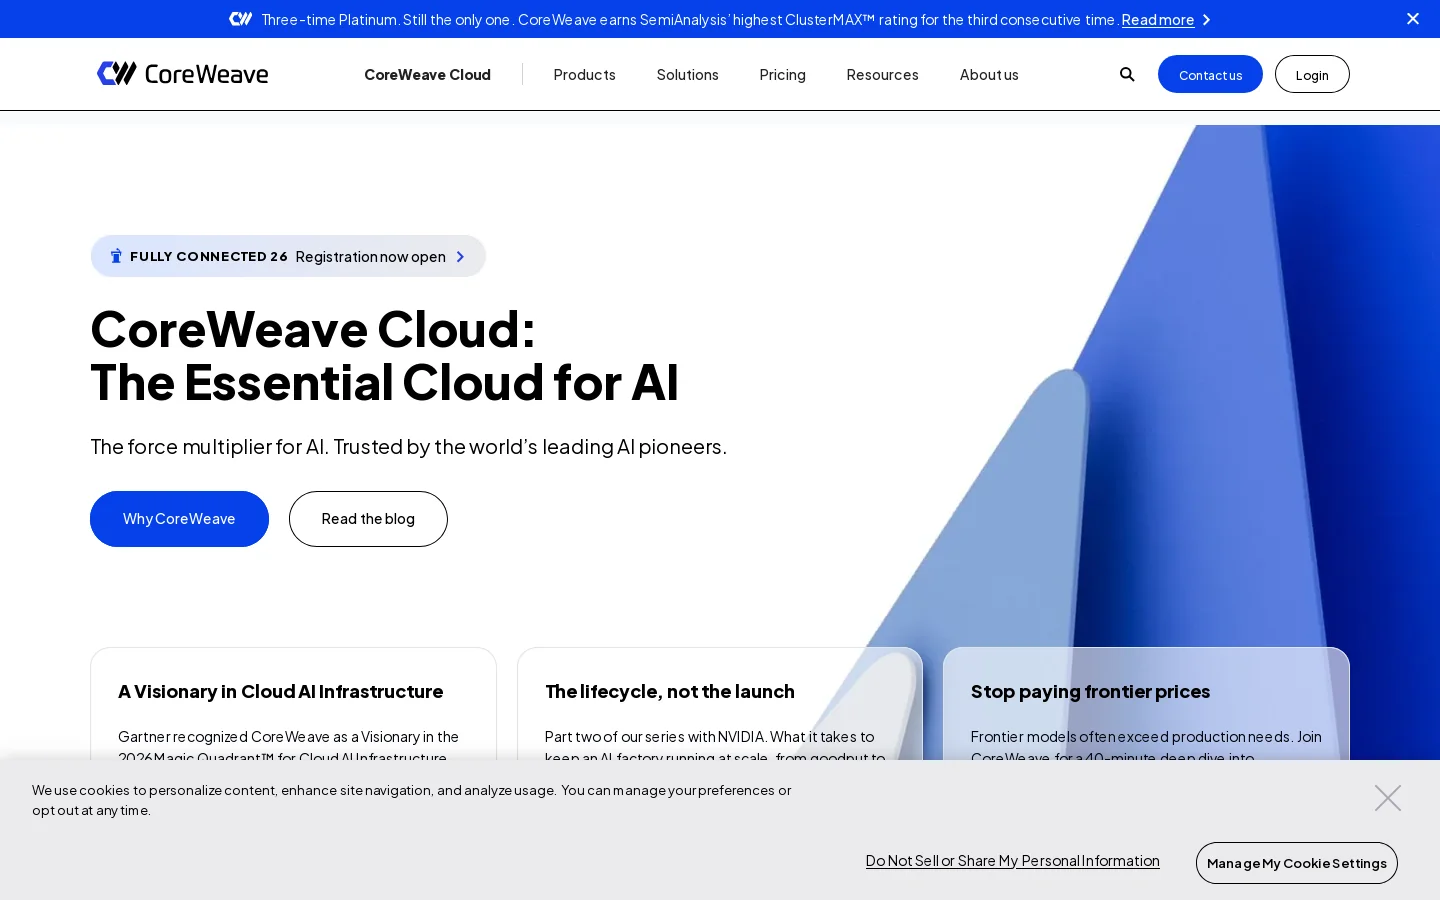Select the CoreWeave Cloud nav item
The image size is (1440, 900).
pos(427,74)
